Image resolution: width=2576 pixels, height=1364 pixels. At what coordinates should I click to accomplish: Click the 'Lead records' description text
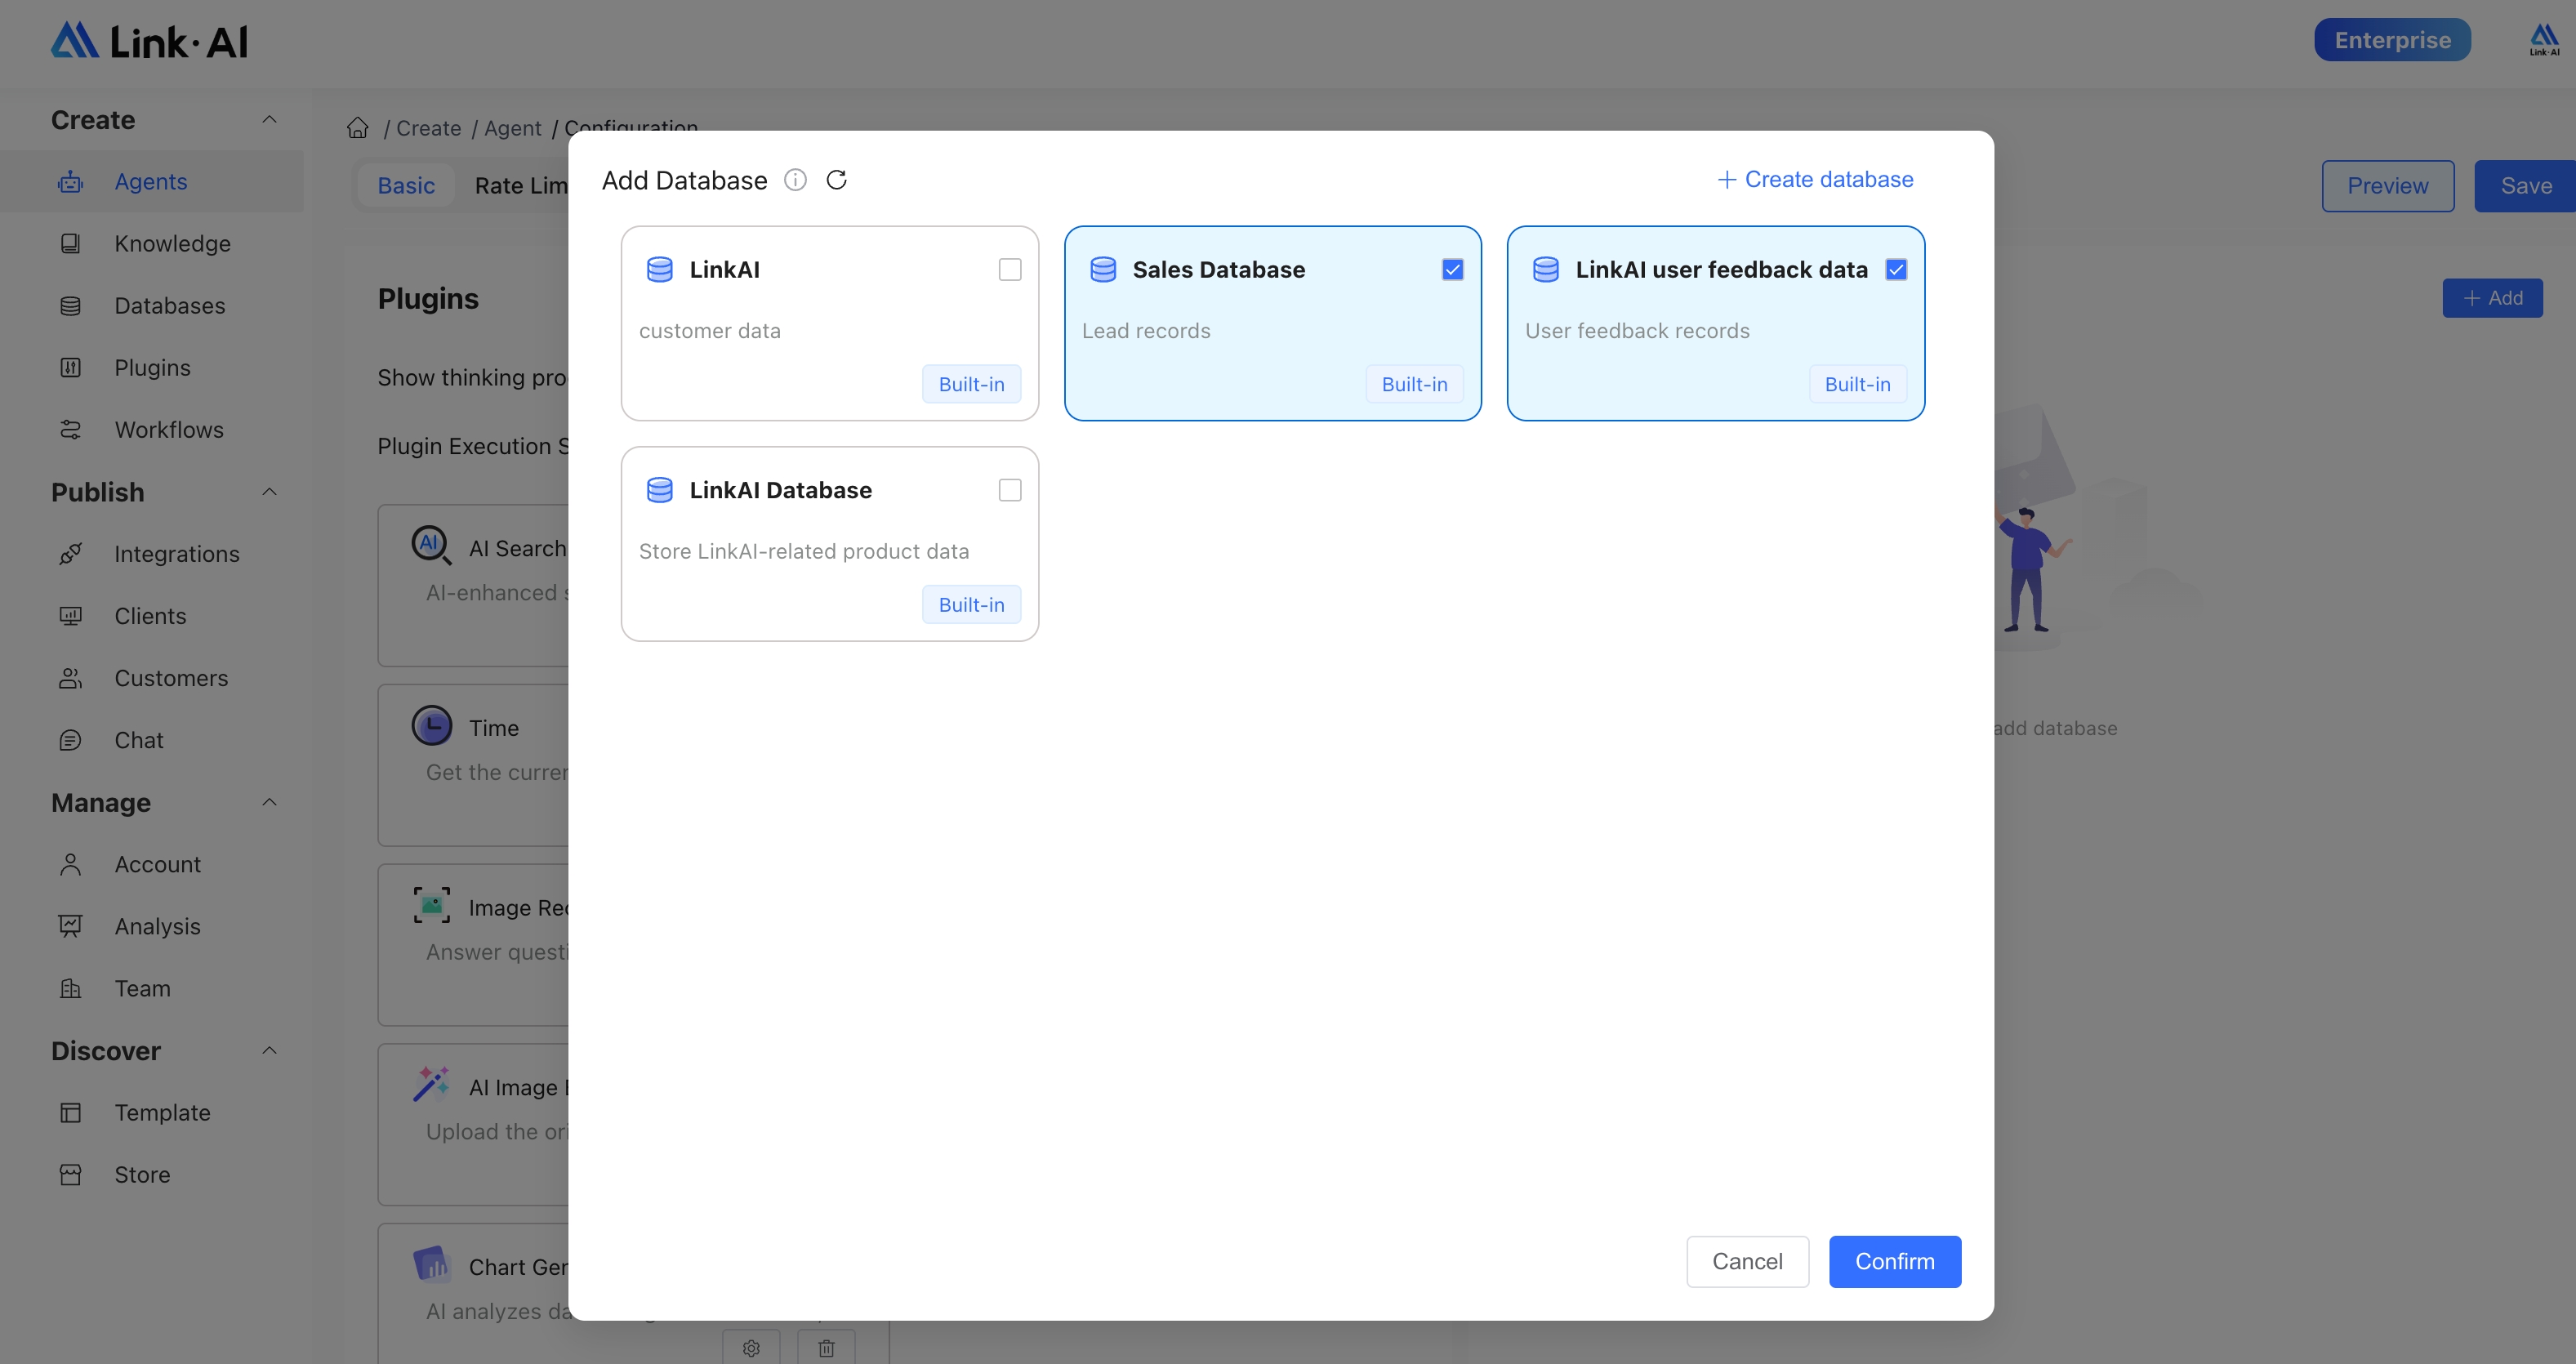[x=1146, y=331]
